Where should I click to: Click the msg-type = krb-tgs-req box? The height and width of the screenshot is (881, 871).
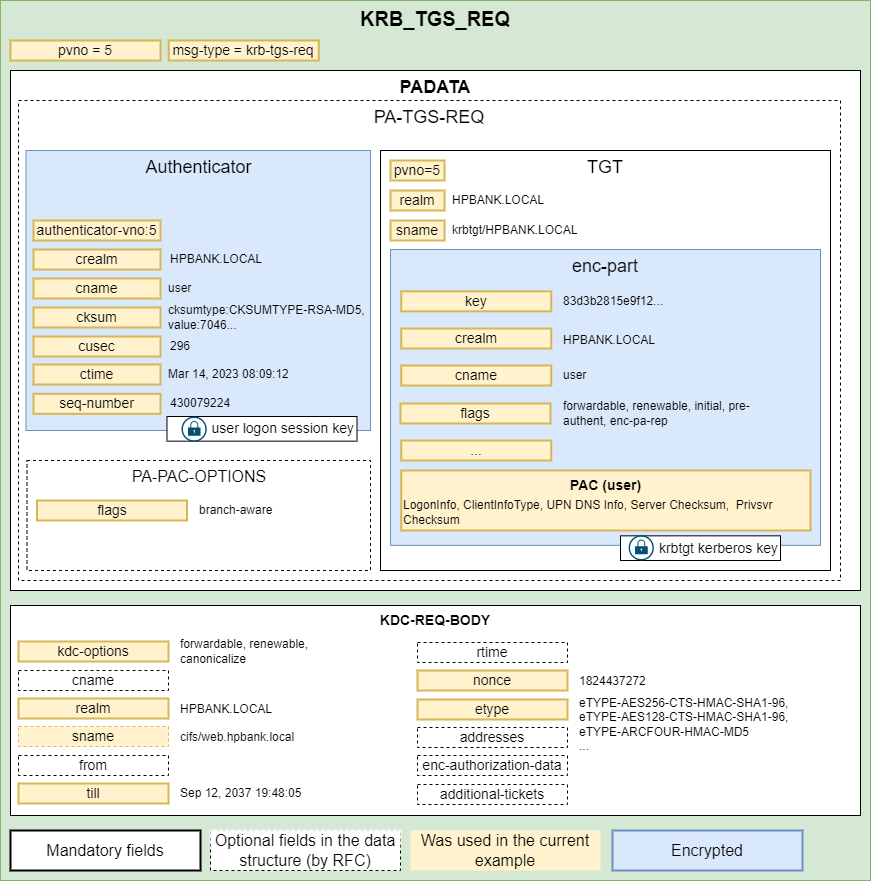coord(244,51)
